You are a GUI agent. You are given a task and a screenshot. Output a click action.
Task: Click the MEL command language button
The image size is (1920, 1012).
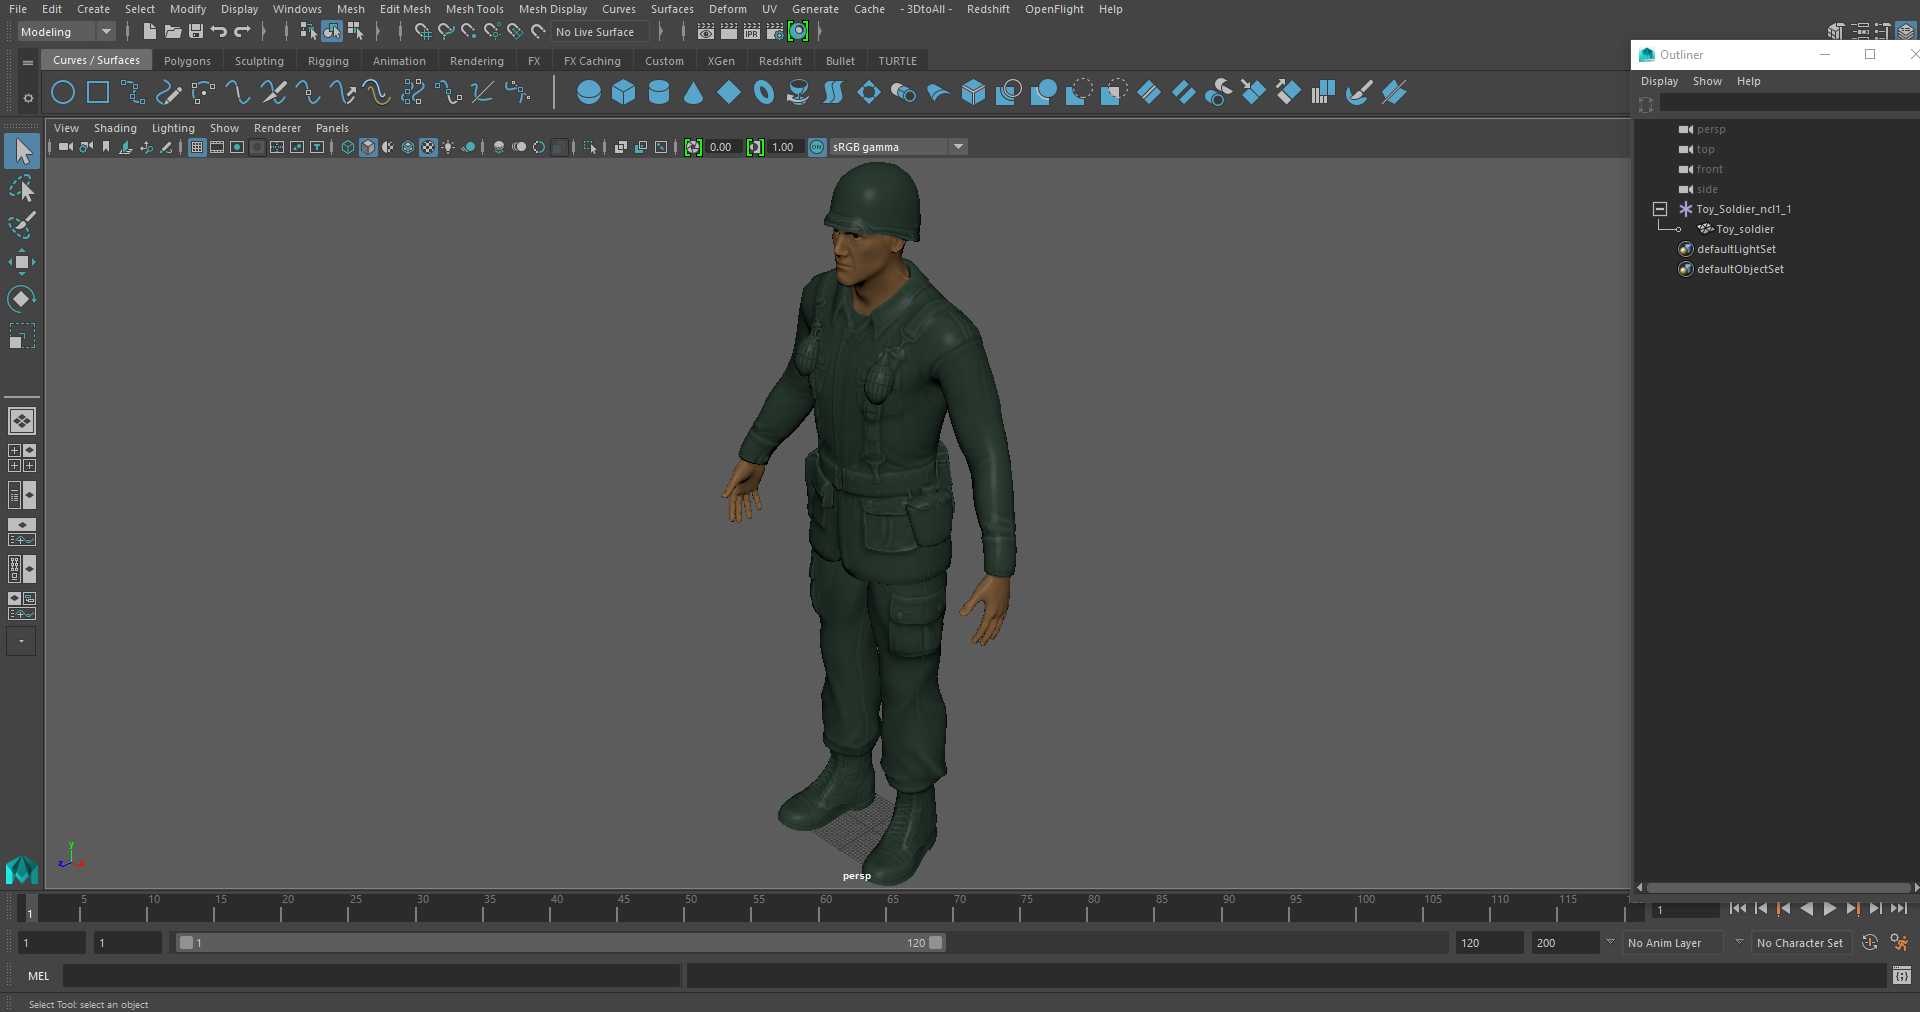point(38,976)
